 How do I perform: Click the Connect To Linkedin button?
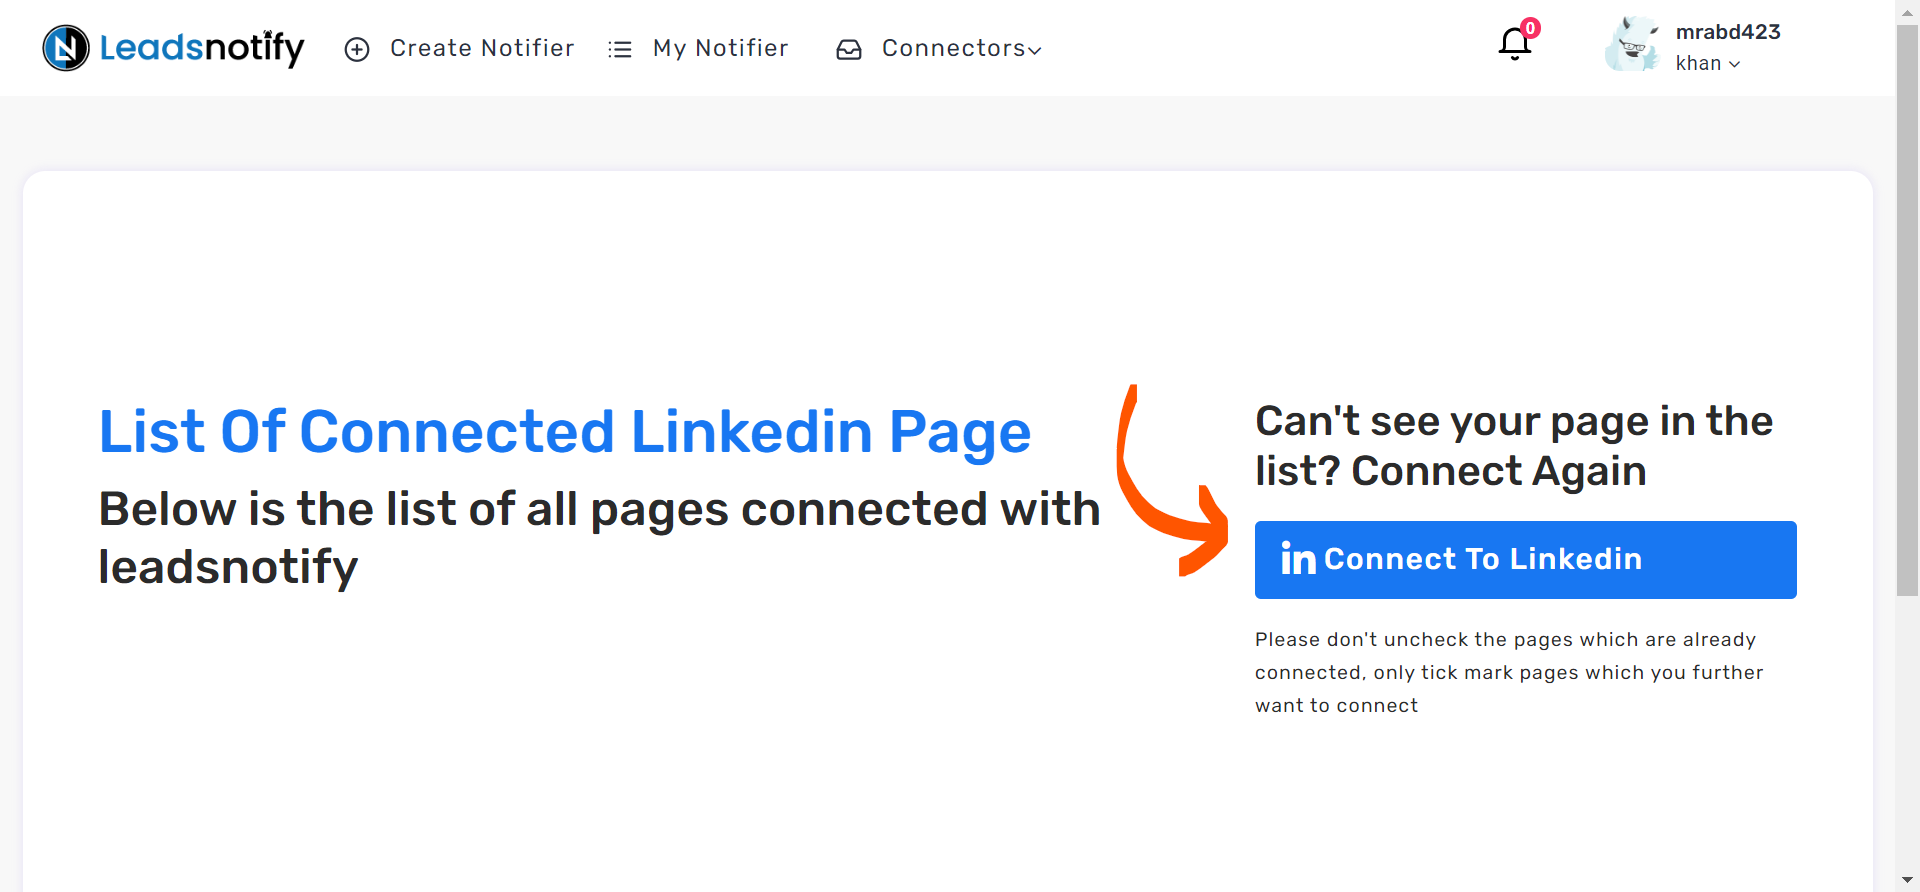pyautogui.click(x=1525, y=560)
